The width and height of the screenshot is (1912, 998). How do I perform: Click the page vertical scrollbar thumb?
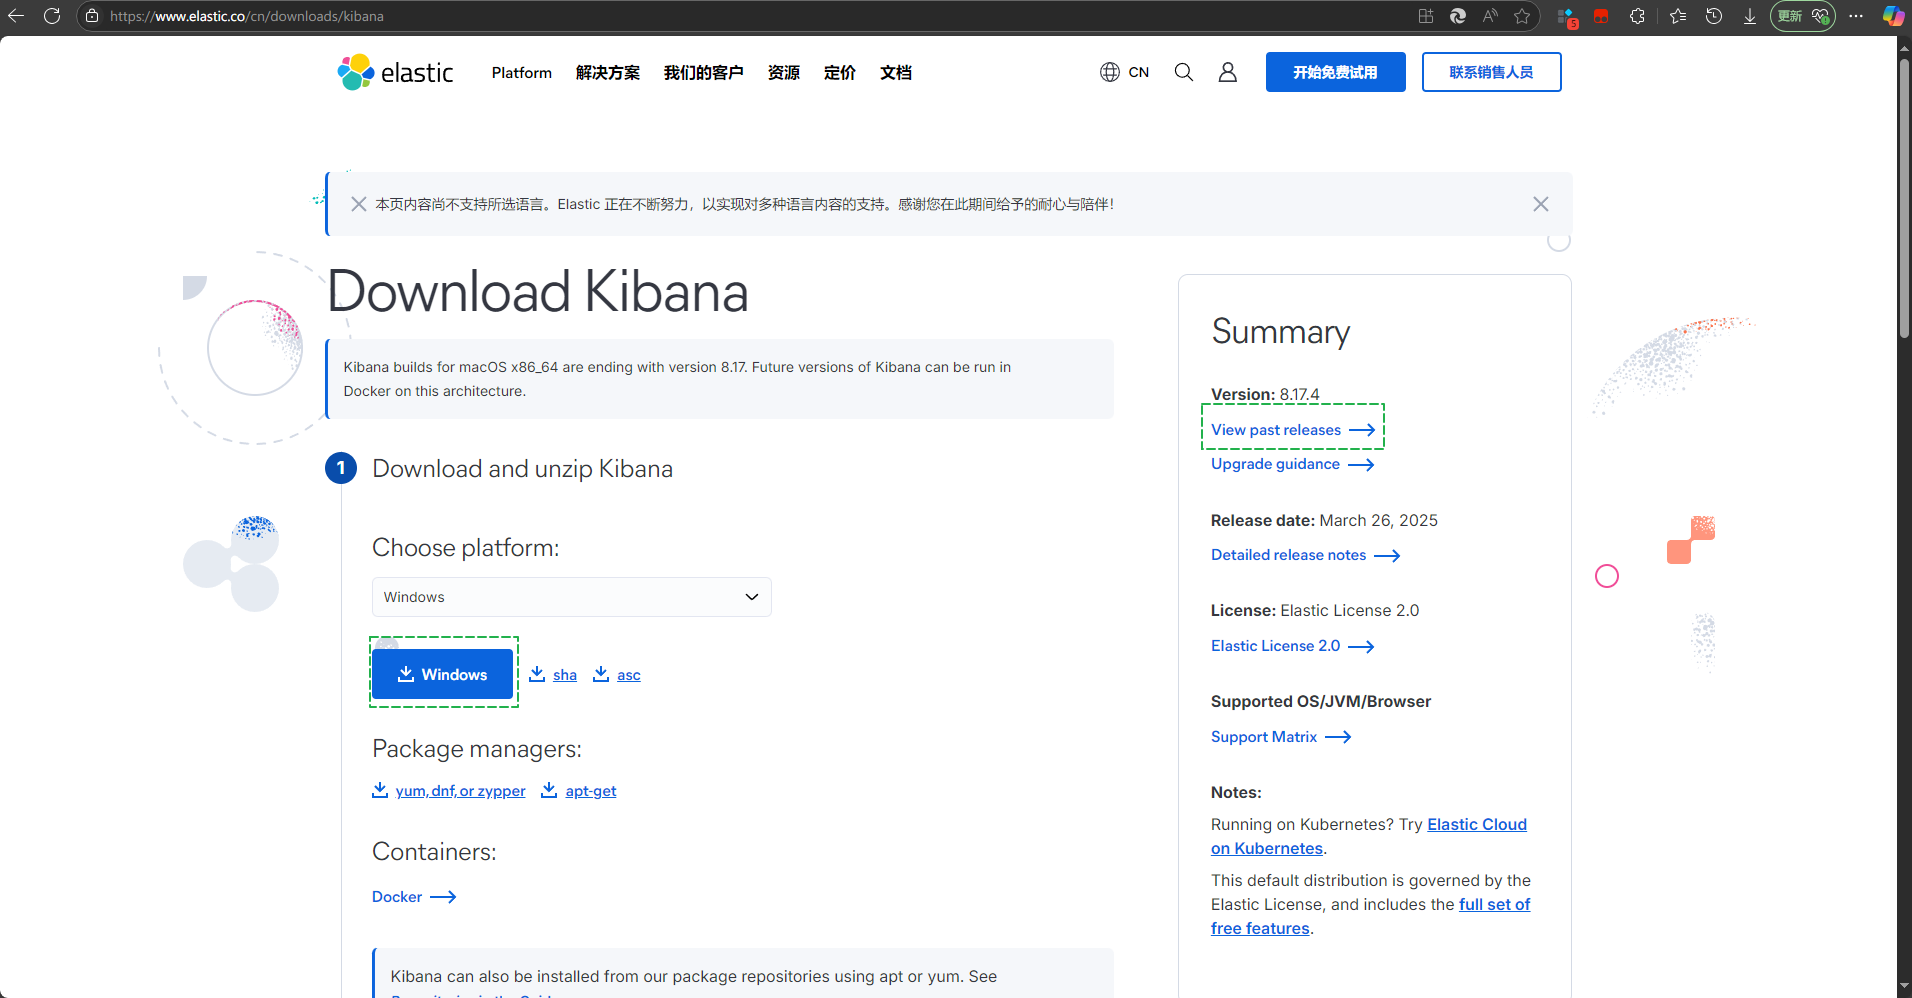(x=1904, y=200)
